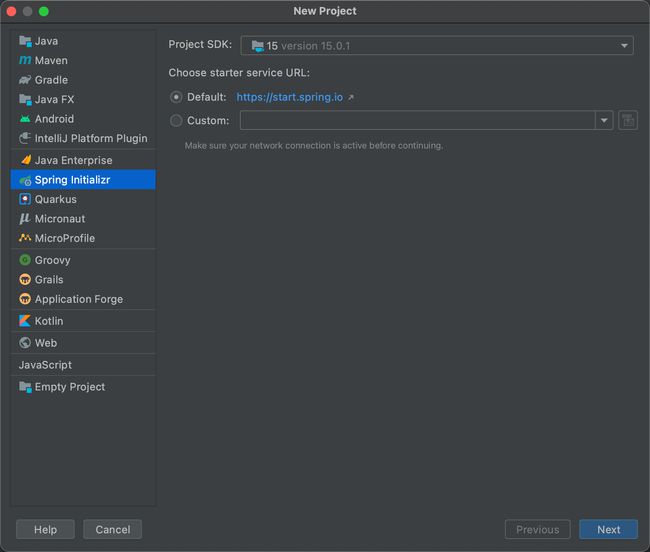This screenshot has width=650, height=552.
Task: Click the Java FX folder icon
Action: click(x=25, y=99)
